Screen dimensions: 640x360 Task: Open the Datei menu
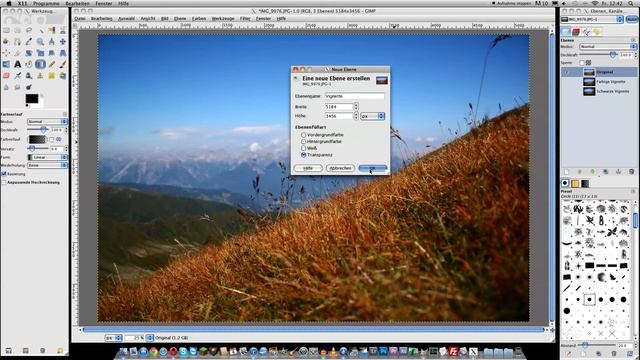coord(80,18)
